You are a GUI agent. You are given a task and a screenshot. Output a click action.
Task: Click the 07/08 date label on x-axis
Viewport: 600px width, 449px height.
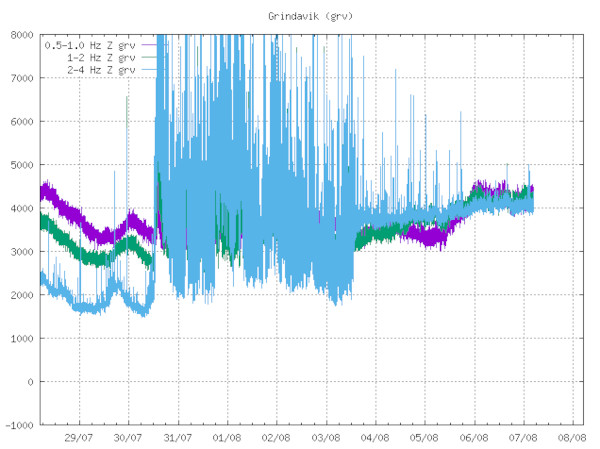click(x=522, y=437)
